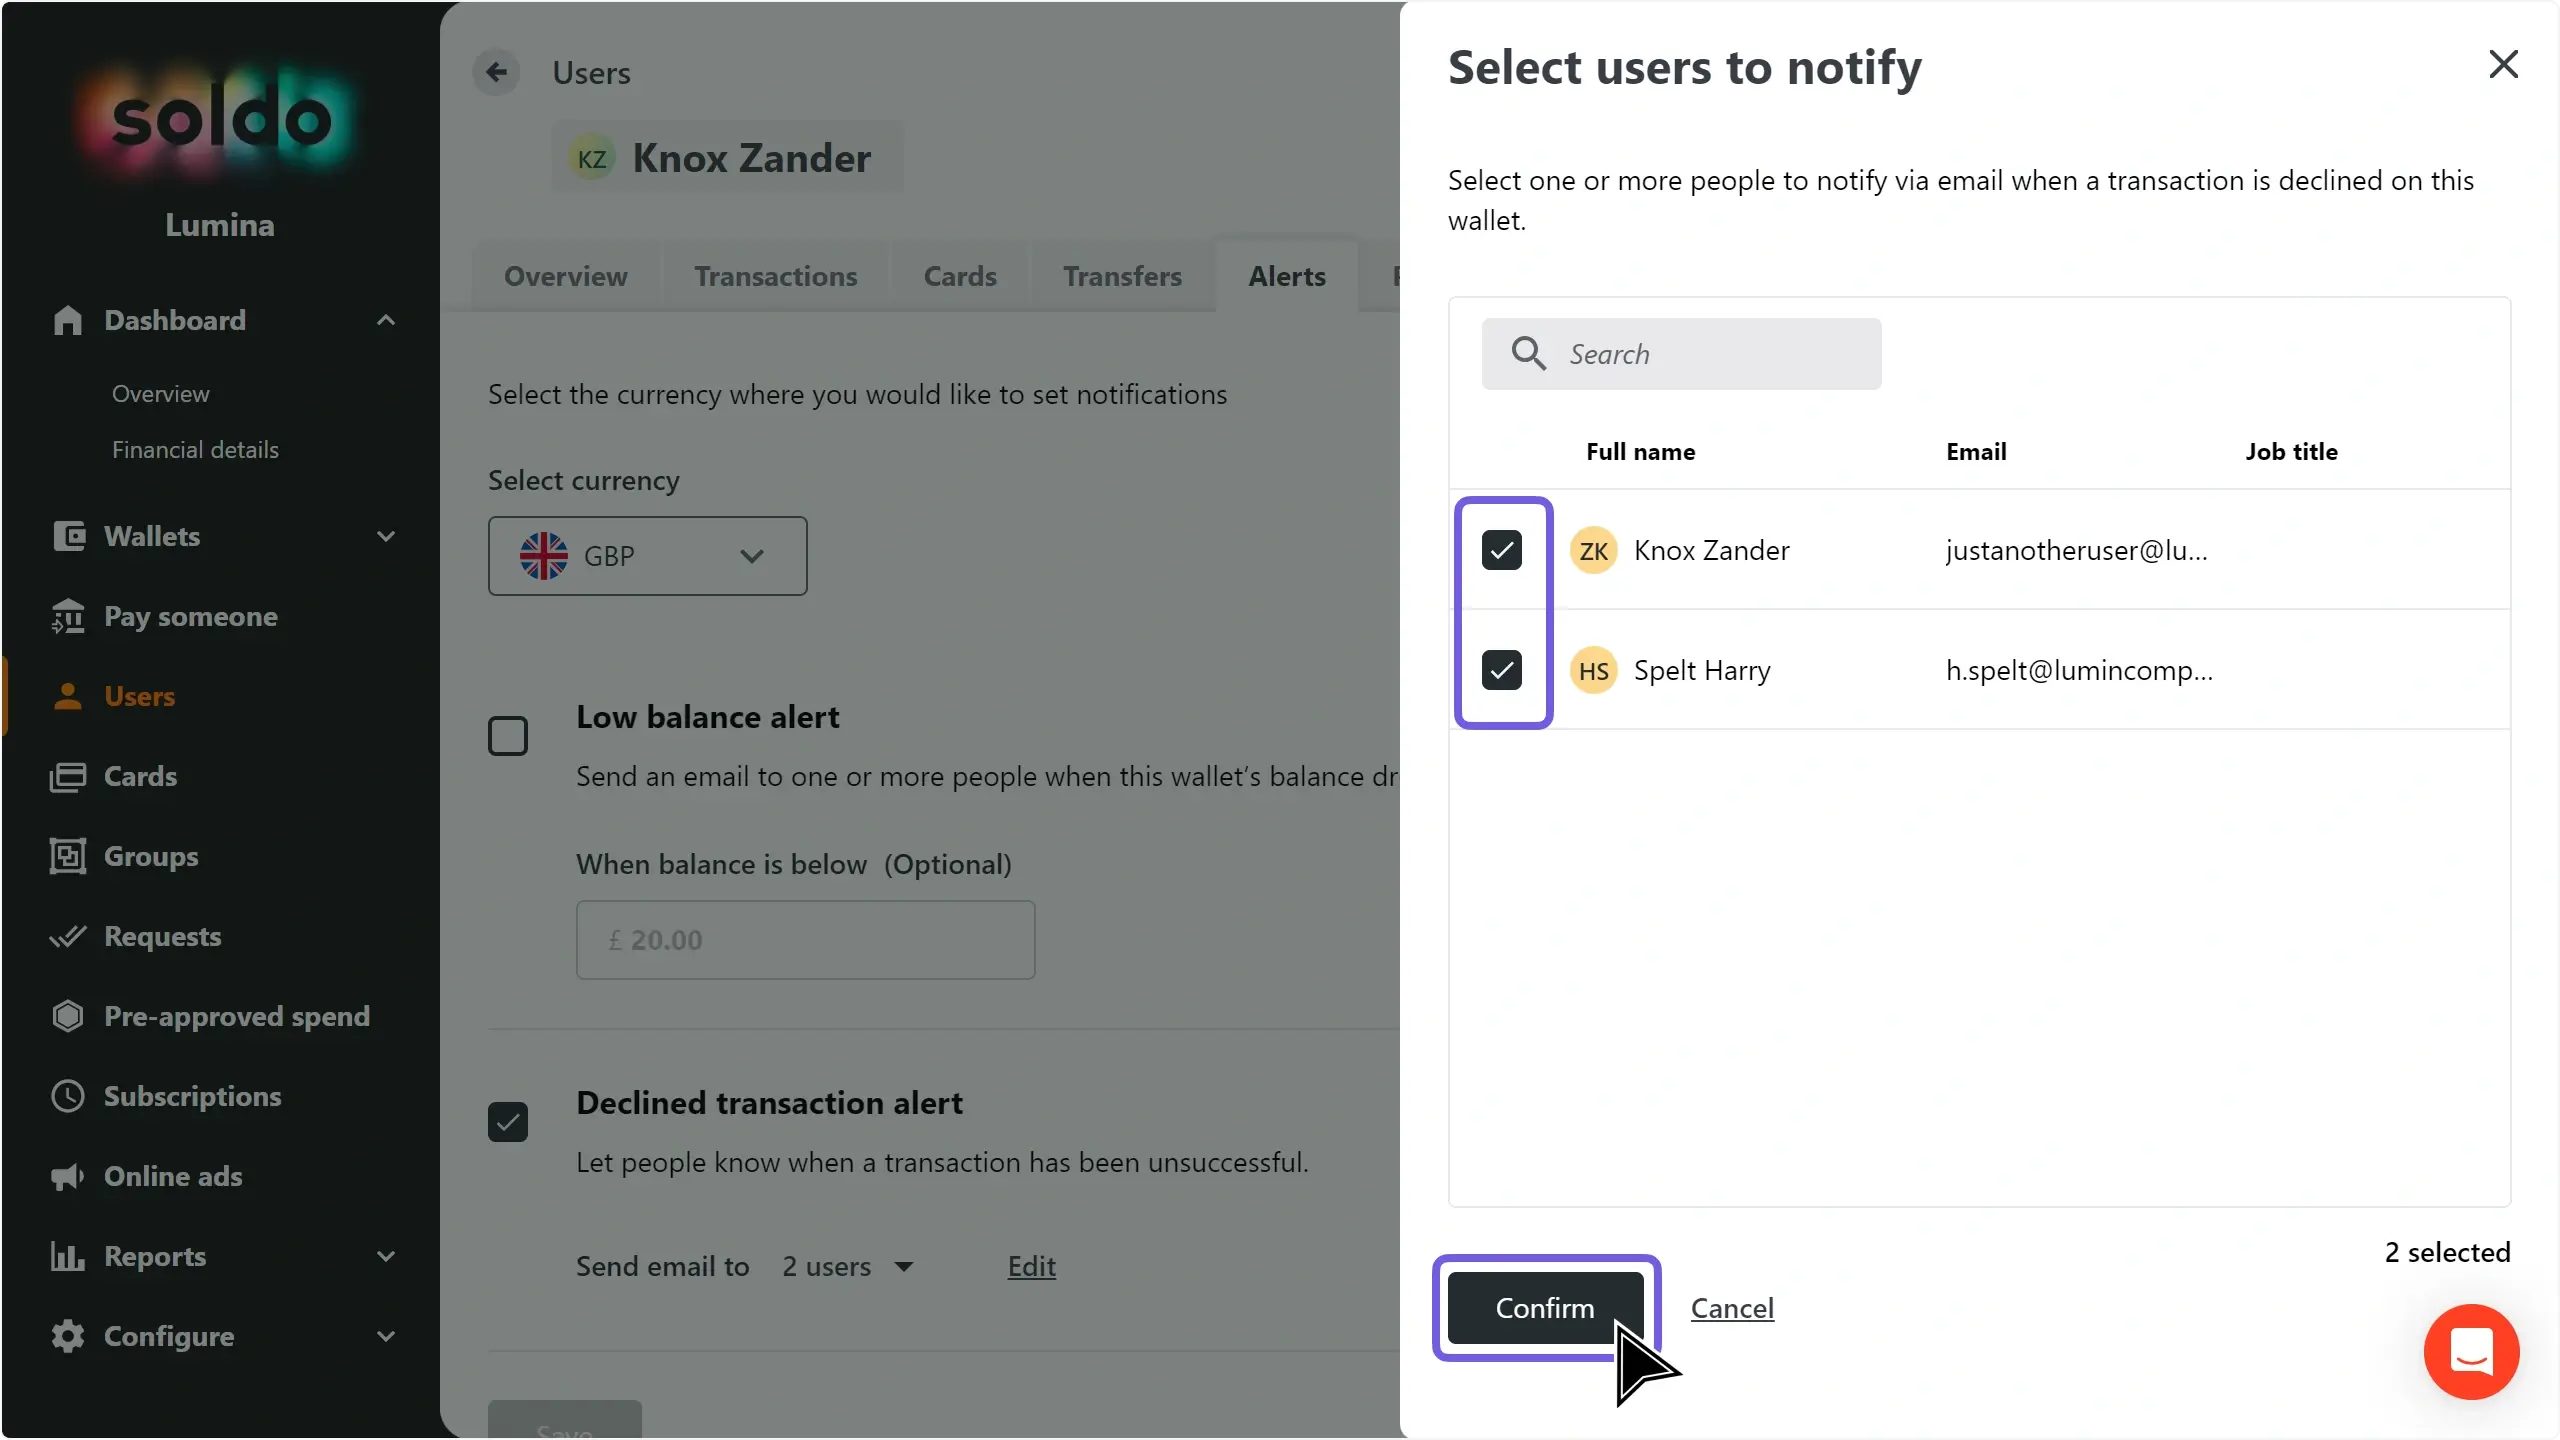This screenshot has width=2560, height=1440.
Task: Click the Wallets icon in sidebar
Action: coord(68,536)
